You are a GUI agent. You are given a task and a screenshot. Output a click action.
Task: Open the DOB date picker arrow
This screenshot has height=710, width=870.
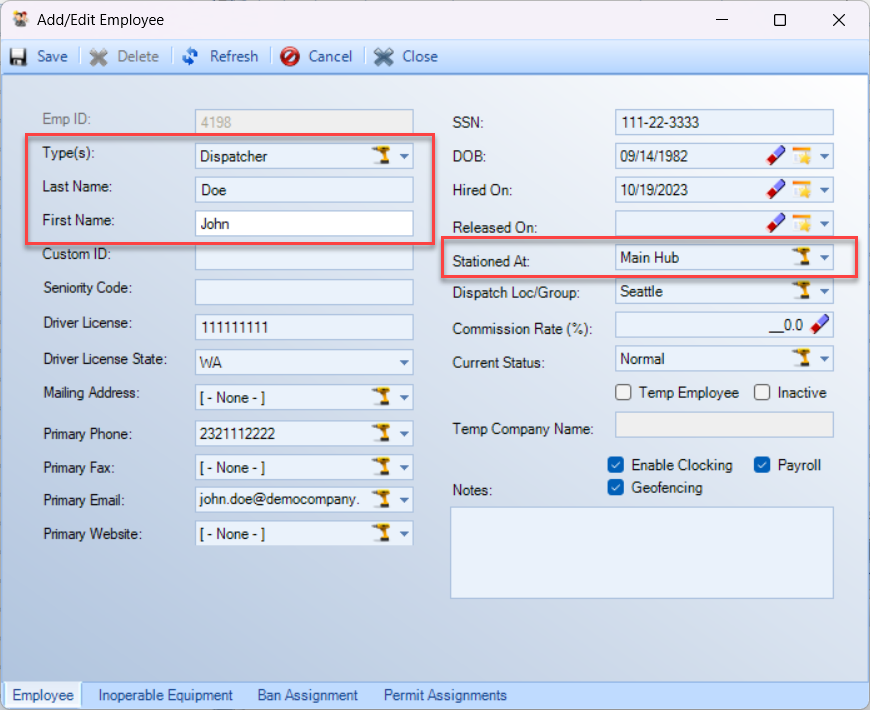[825, 156]
